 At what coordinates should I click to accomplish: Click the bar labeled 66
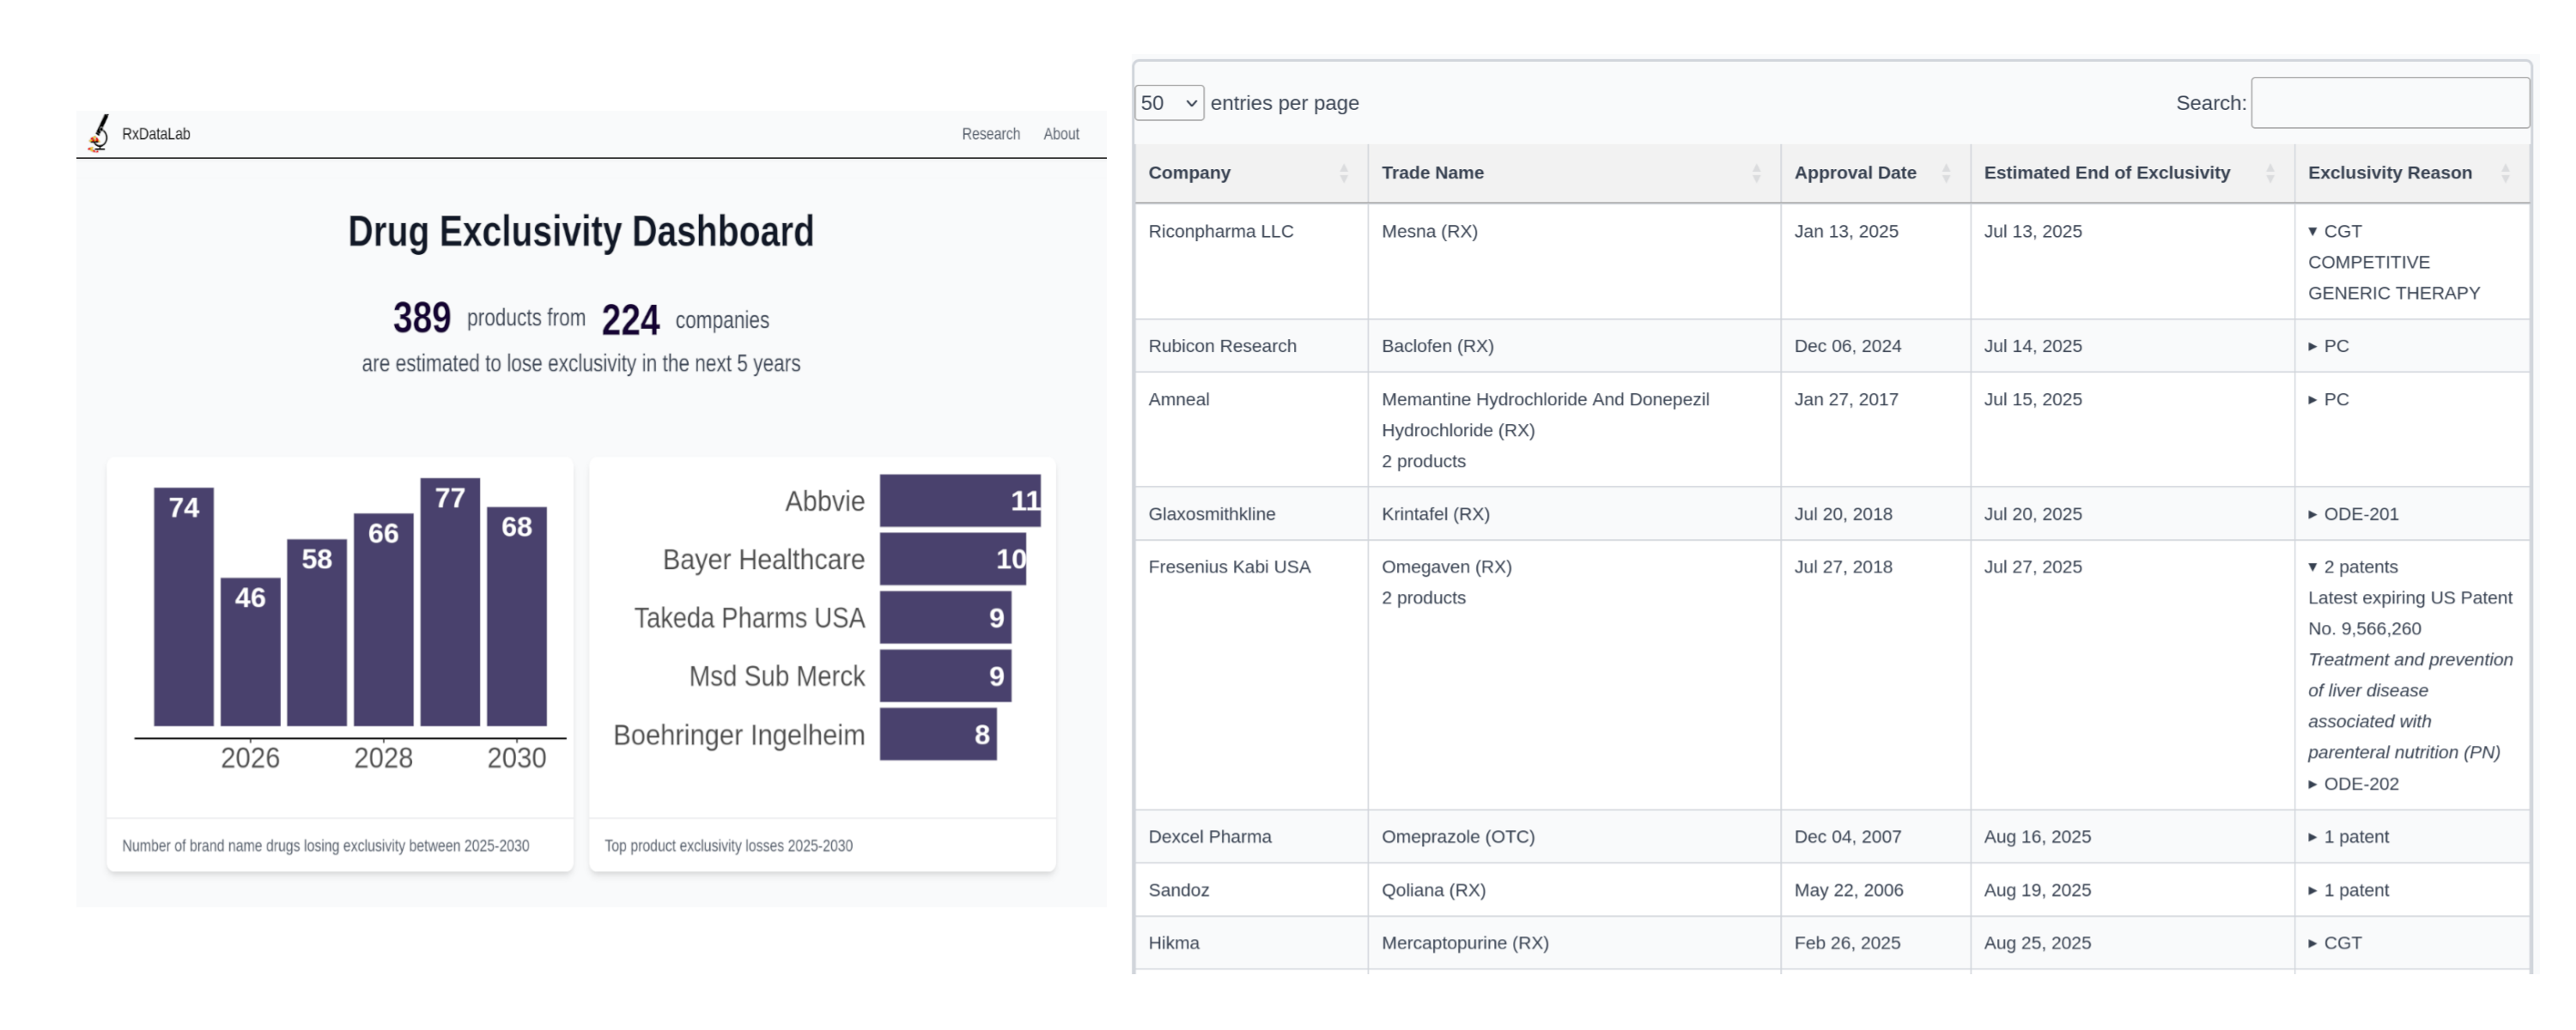pyautogui.click(x=383, y=620)
